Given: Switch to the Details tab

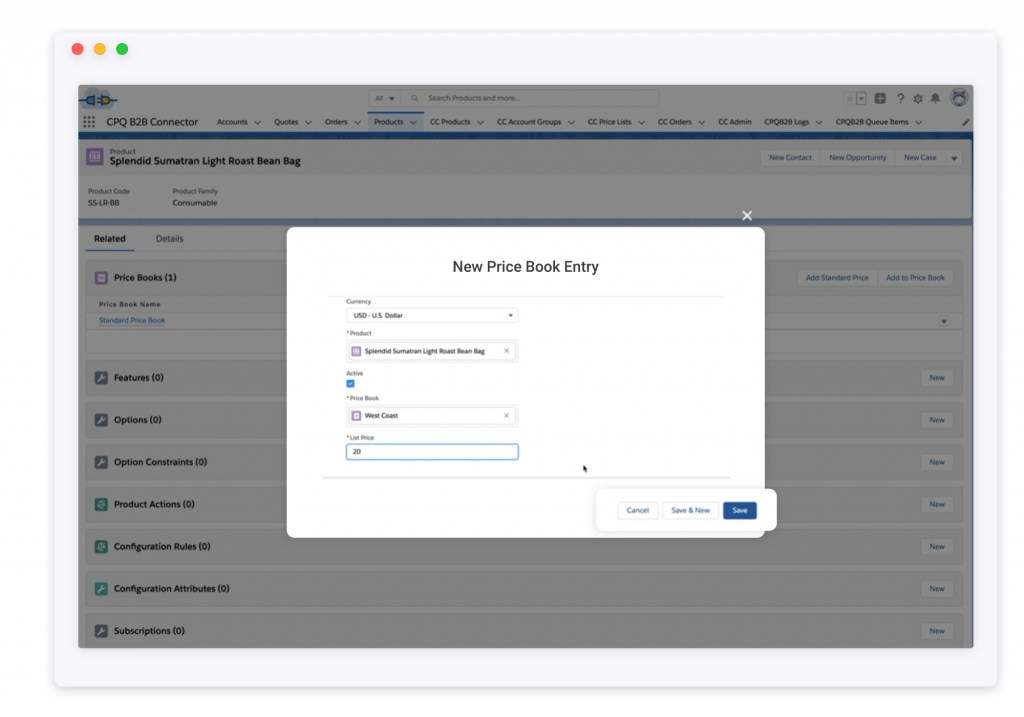Looking at the screenshot, I should [x=169, y=239].
